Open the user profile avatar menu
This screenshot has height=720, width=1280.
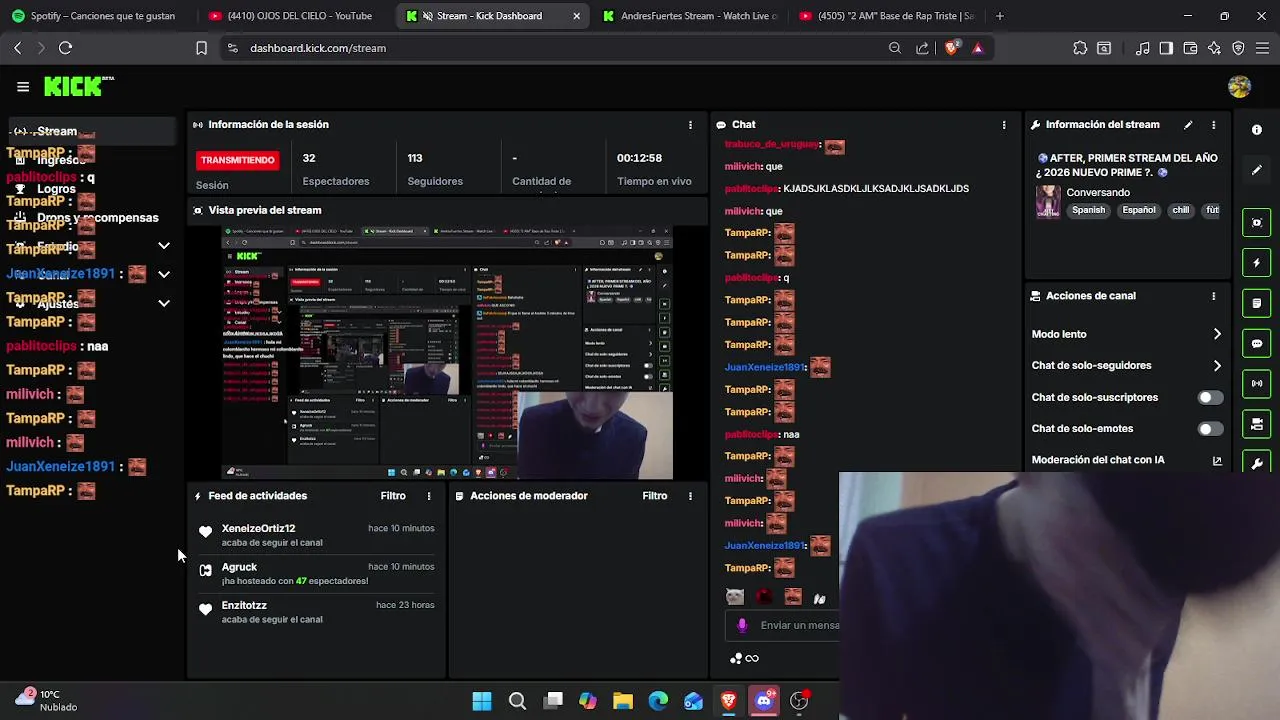coord(1239,87)
